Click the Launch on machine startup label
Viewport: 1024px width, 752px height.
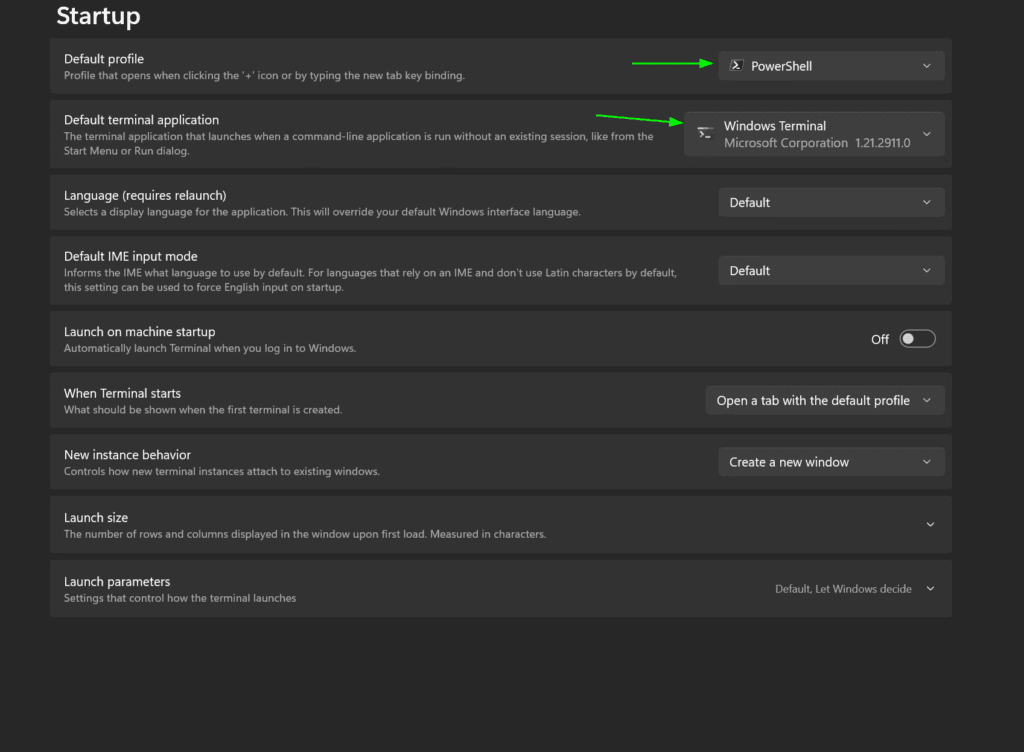pos(139,332)
